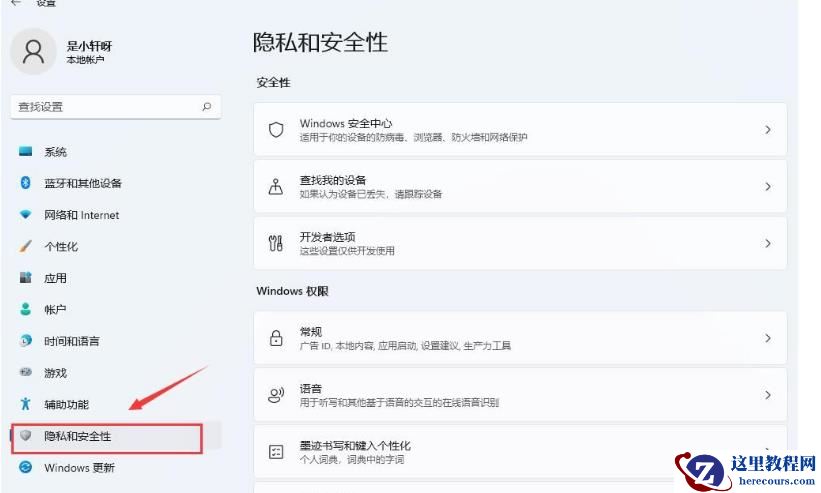This screenshot has height=493, width=821.
Task: Click the 墨迹书写和键入个性化 notepad icon
Action: coord(276,452)
